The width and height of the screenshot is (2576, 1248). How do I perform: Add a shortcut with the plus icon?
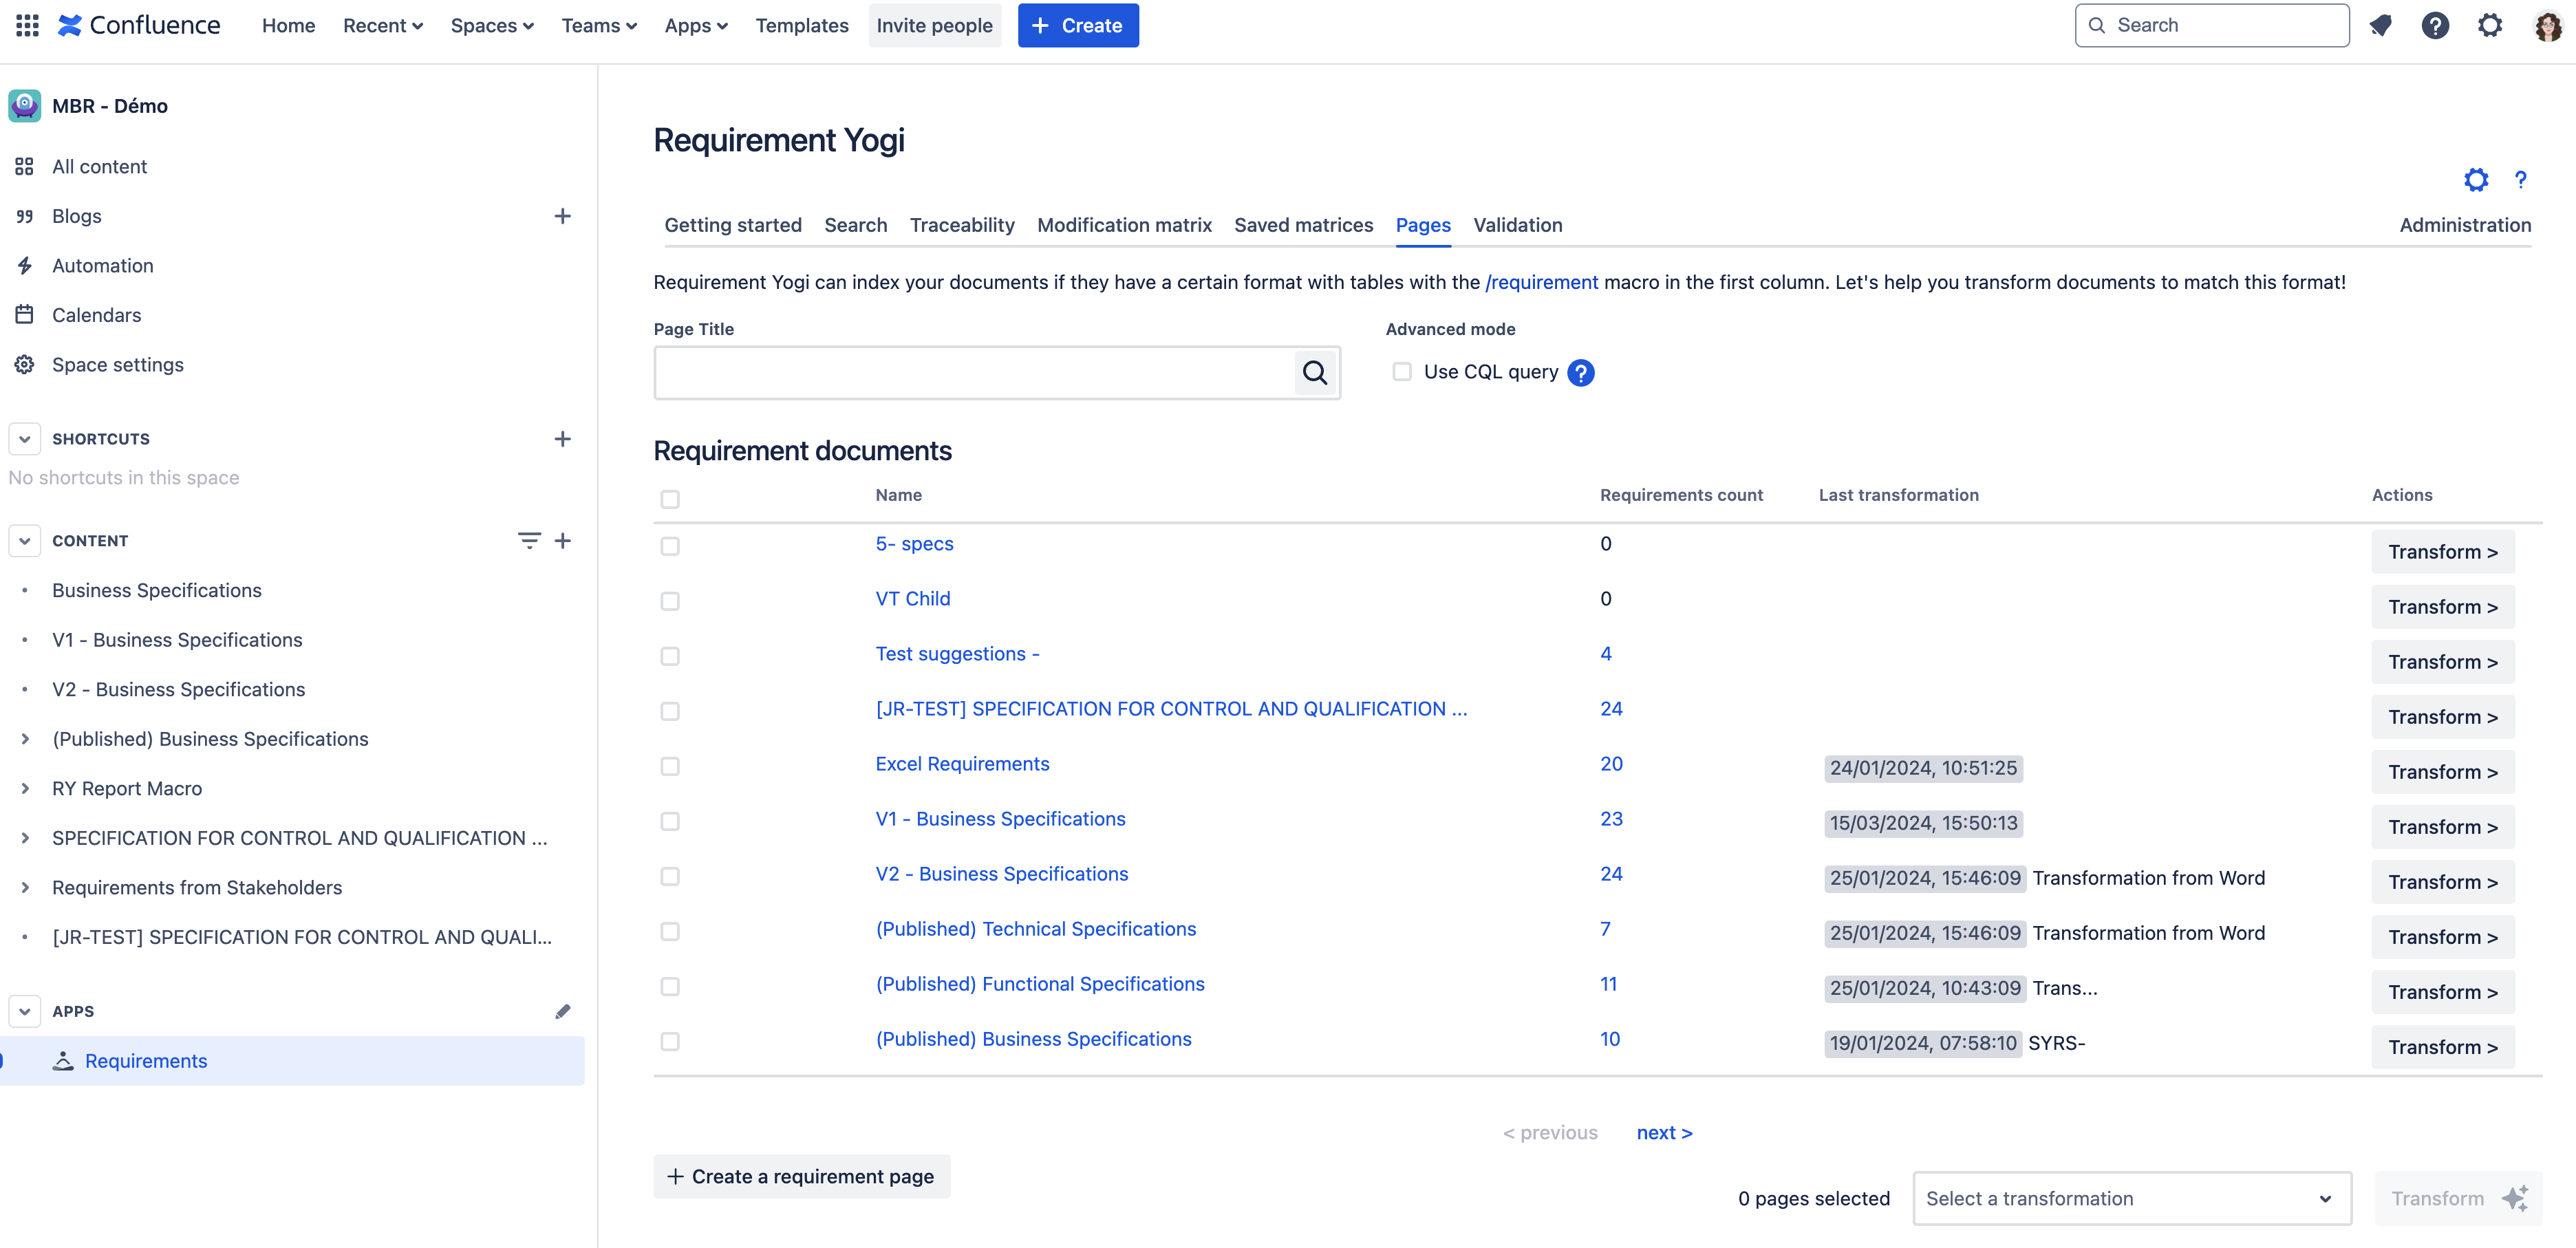pos(562,439)
